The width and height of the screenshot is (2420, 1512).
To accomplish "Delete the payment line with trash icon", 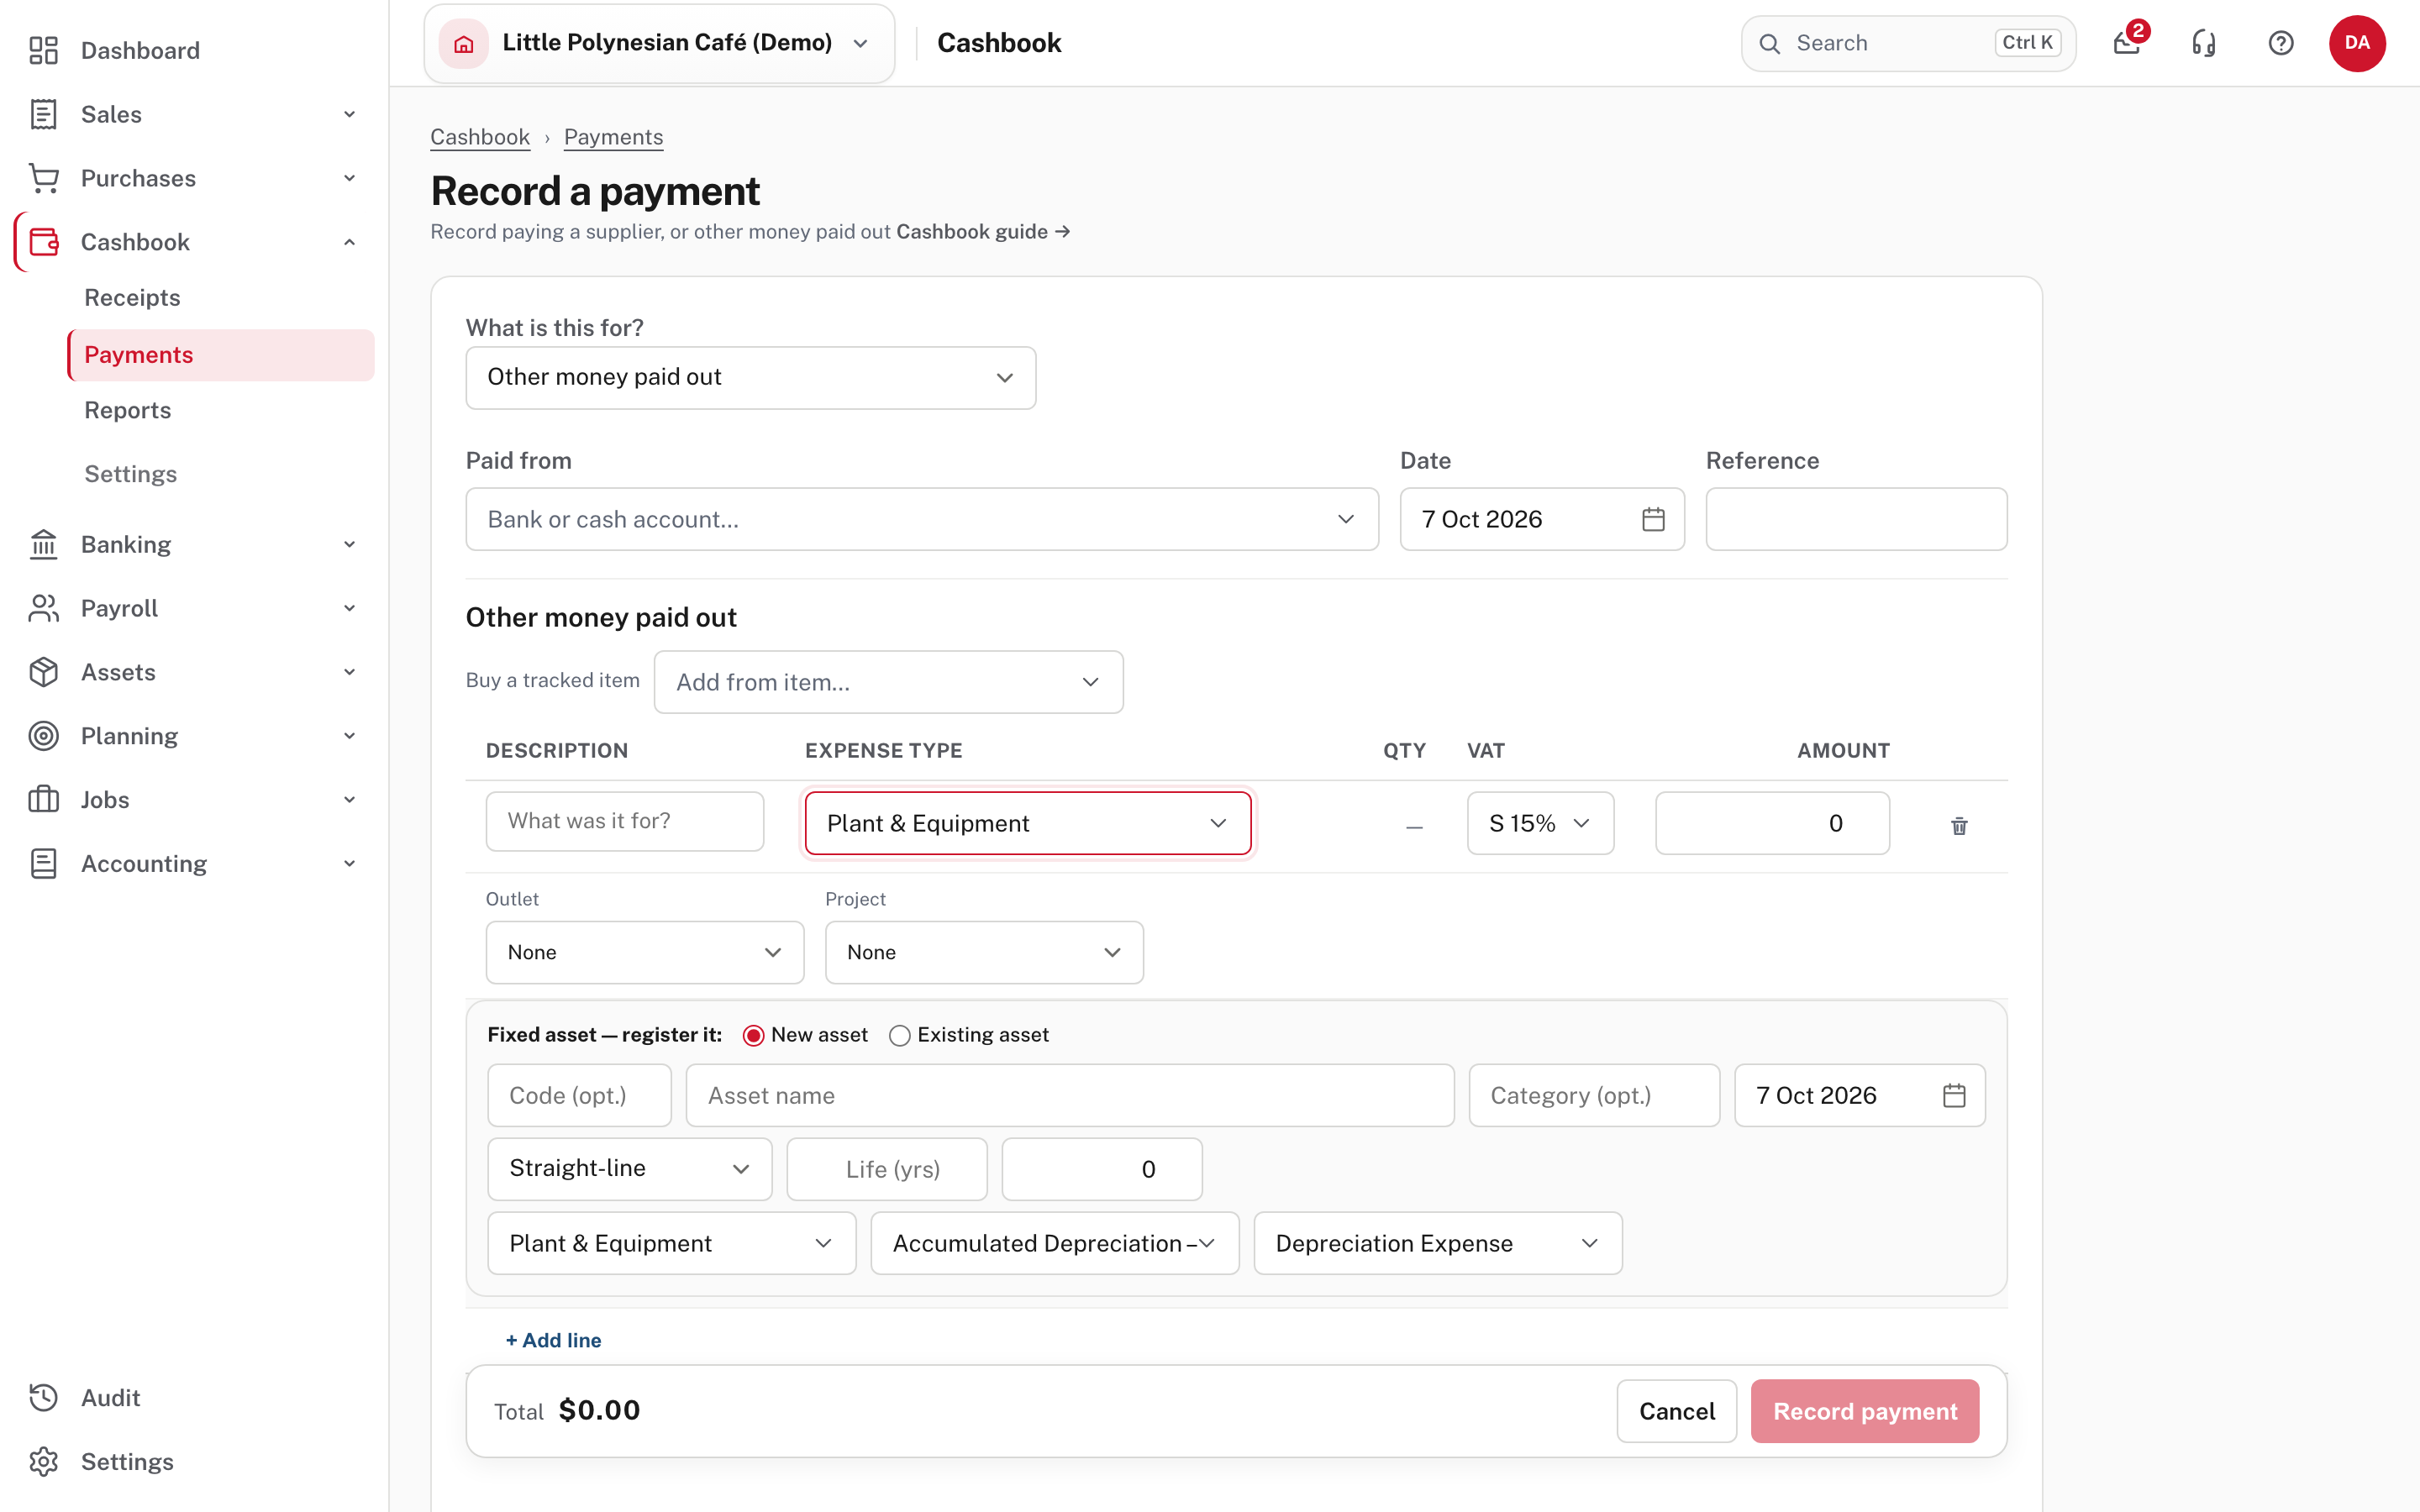I will (1959, 825).
